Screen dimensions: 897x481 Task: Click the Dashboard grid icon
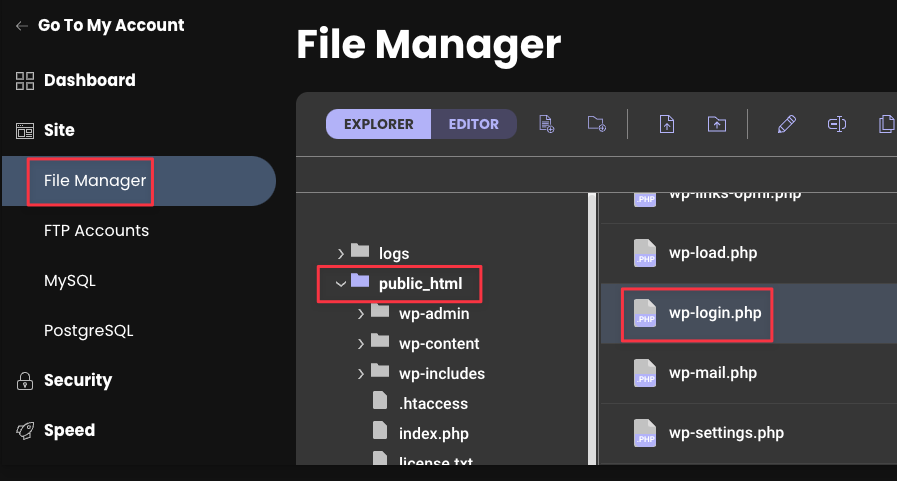(25, 81)
